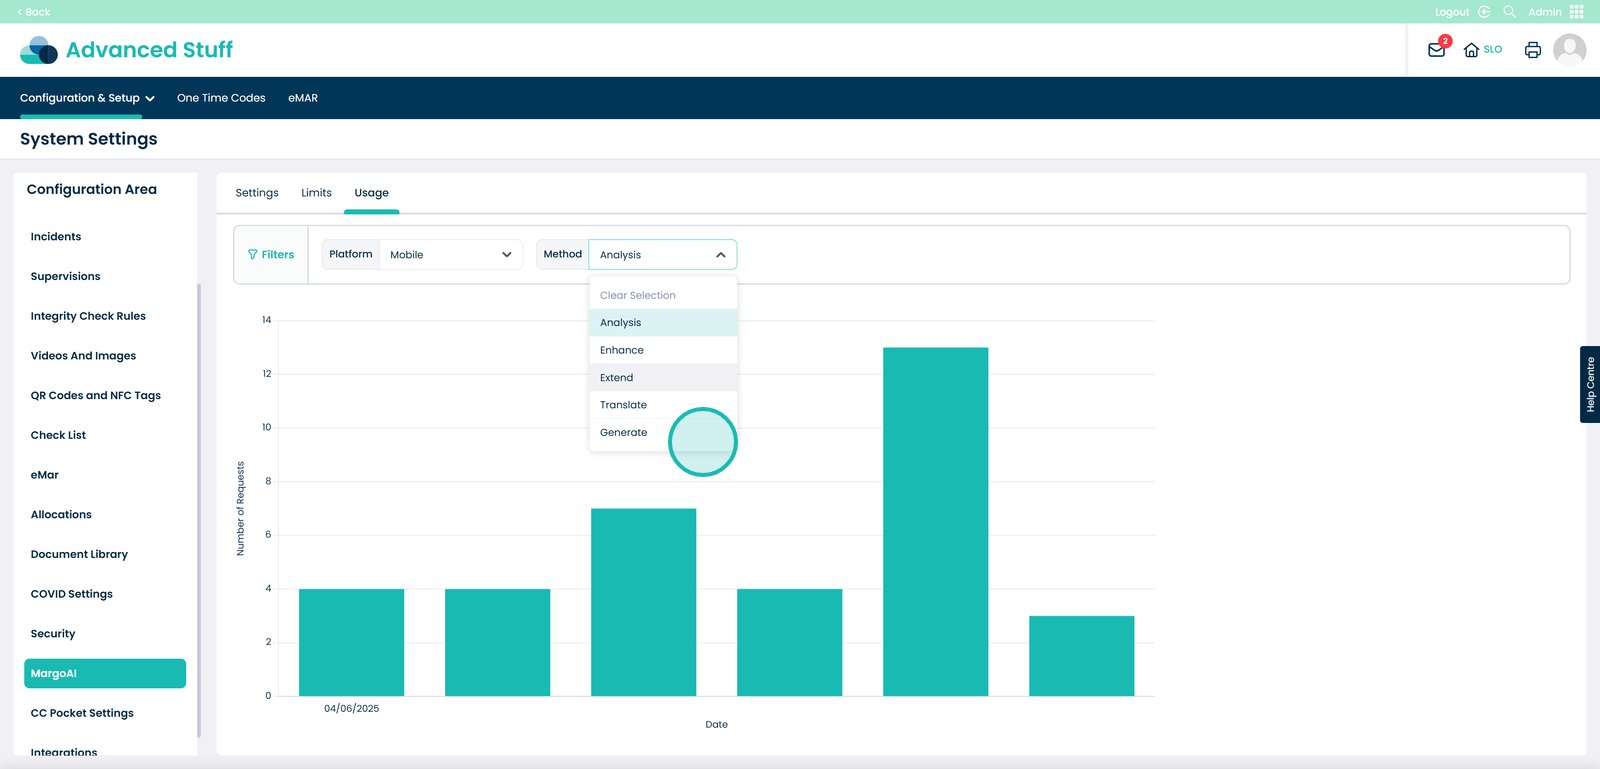Choose Translate in the Method list

point(624,405)
